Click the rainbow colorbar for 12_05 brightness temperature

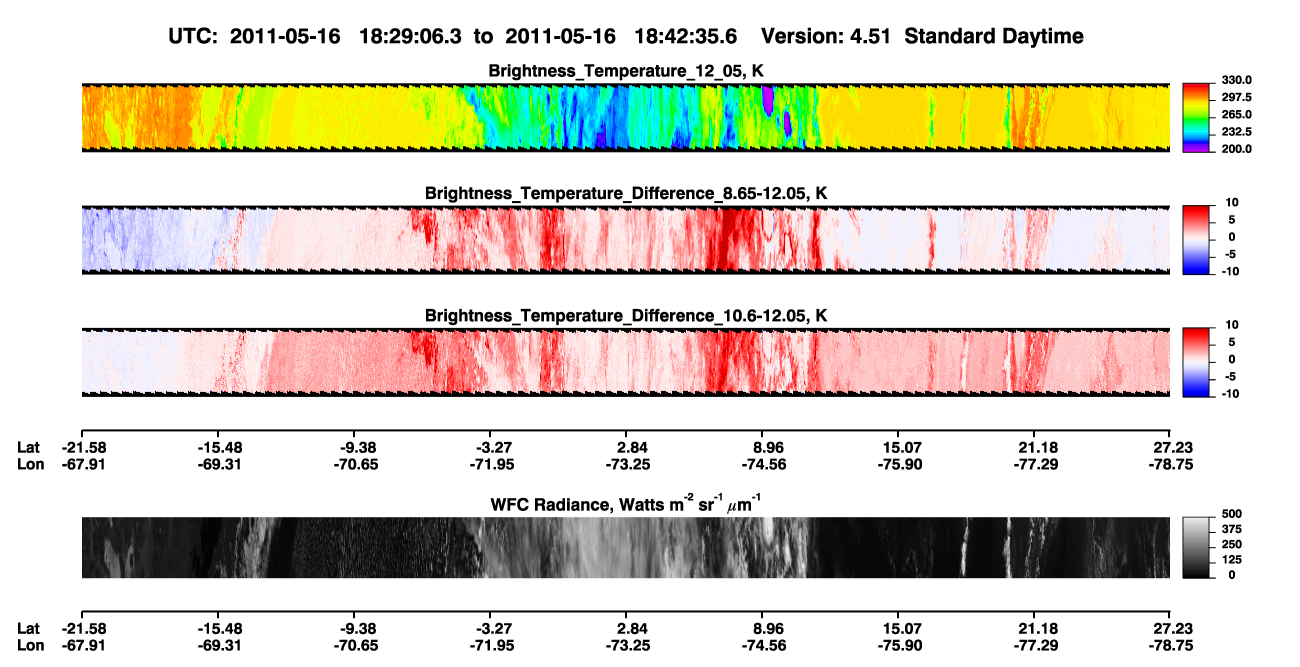[x=1196, y=118]
